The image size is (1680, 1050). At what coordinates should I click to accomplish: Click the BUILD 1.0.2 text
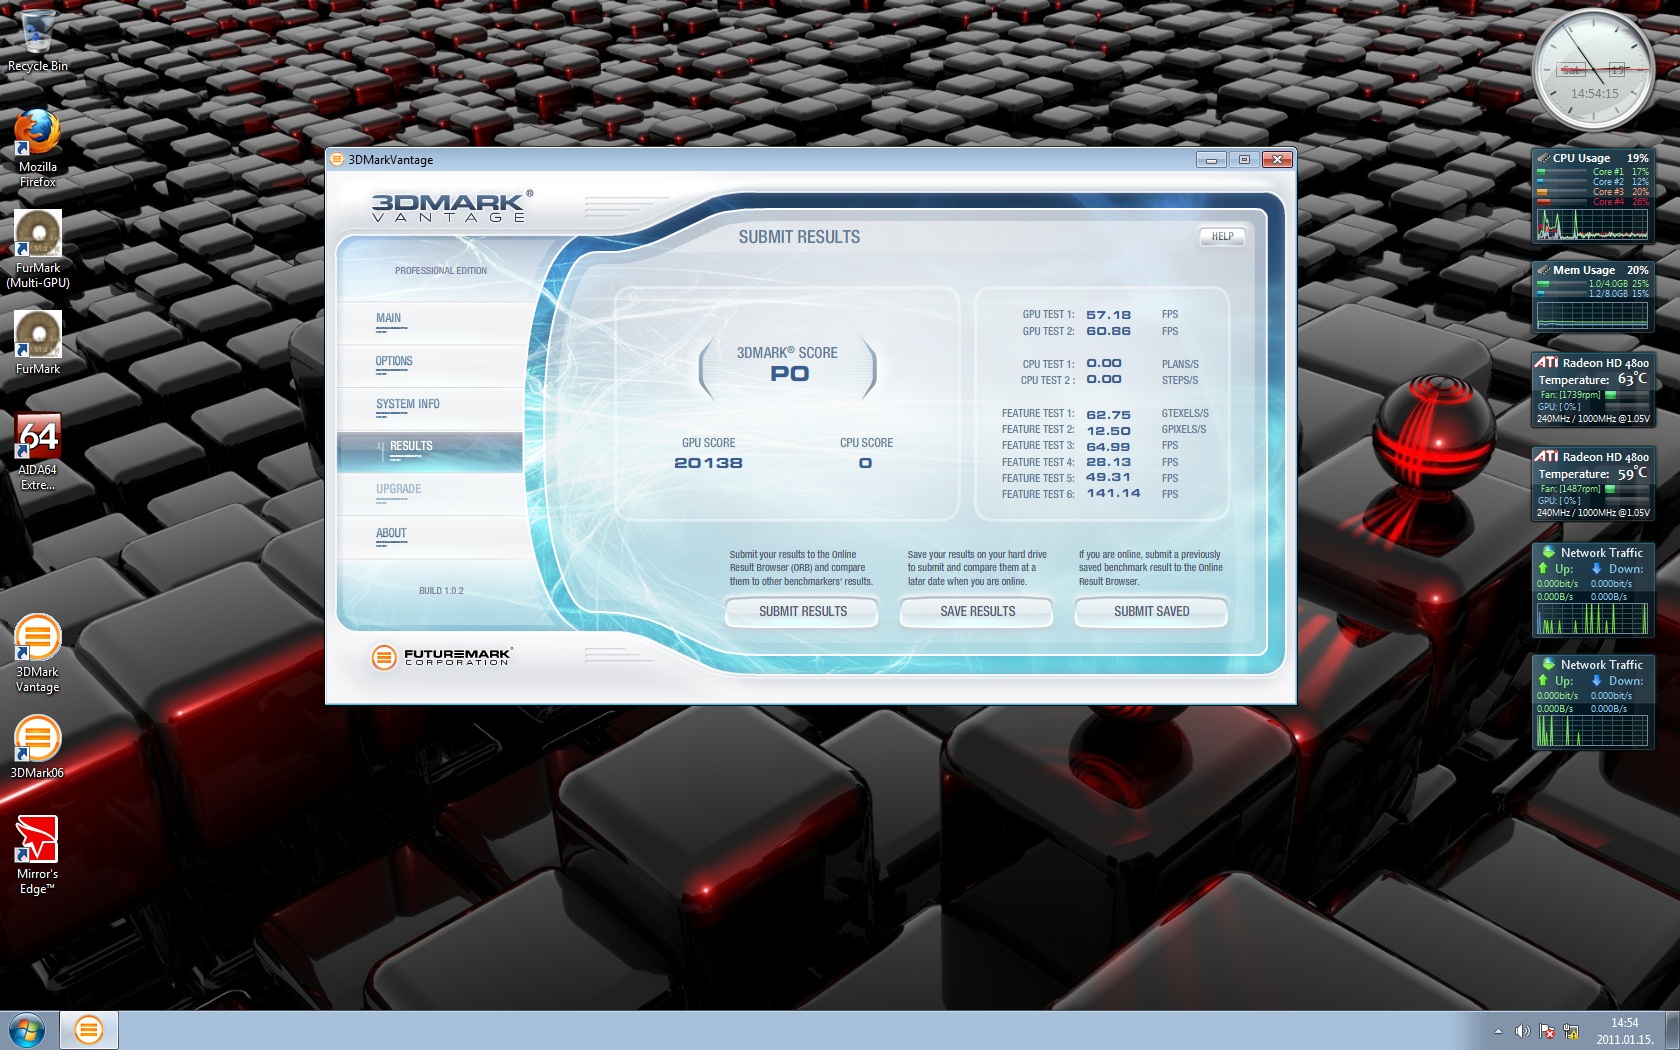coord(441,591)
